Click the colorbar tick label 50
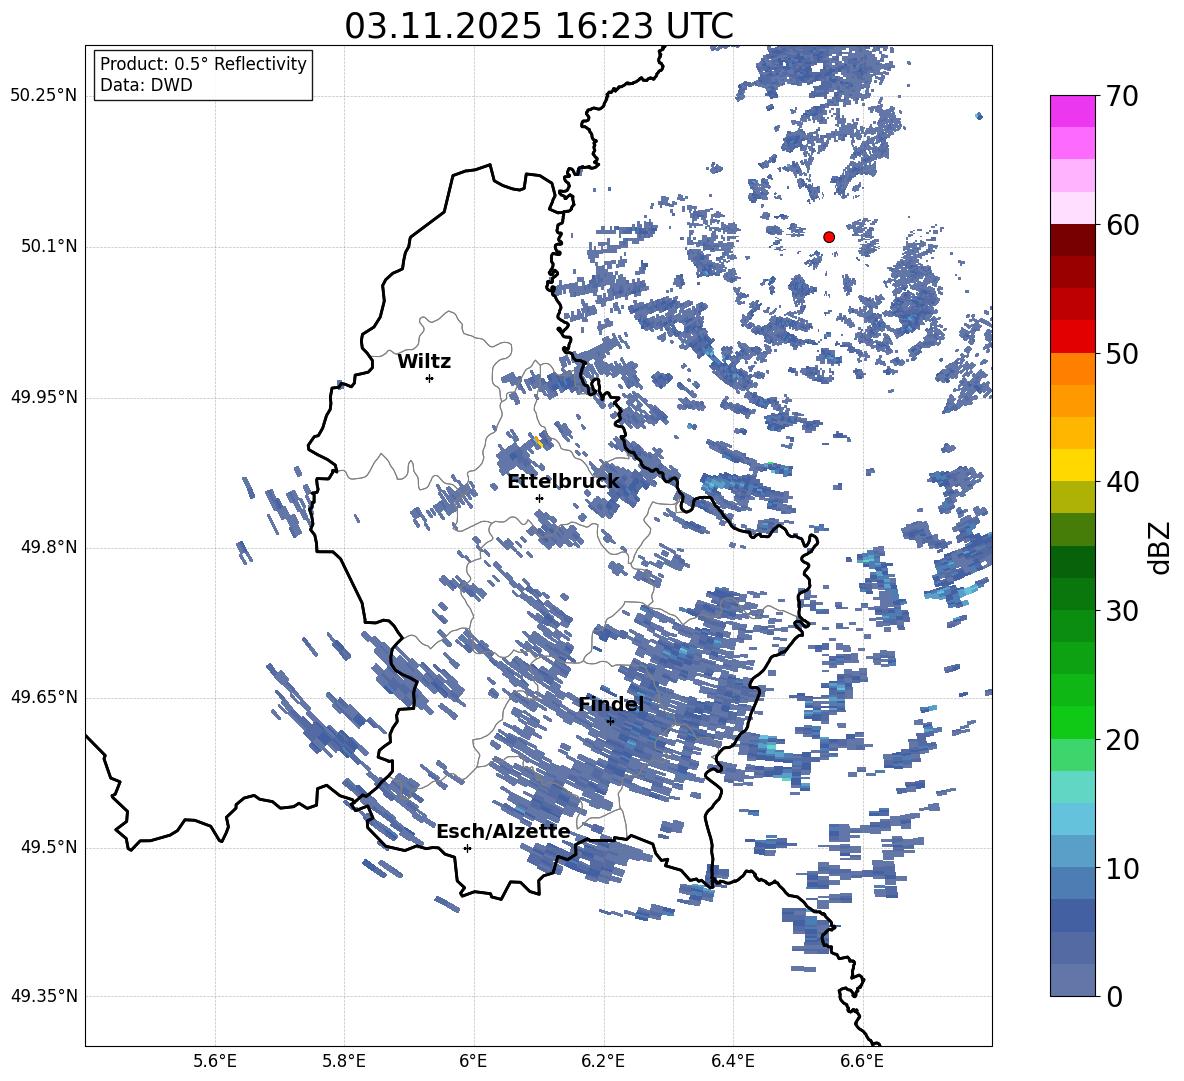The image size is (1184, 1081). tap(1122, 353)
